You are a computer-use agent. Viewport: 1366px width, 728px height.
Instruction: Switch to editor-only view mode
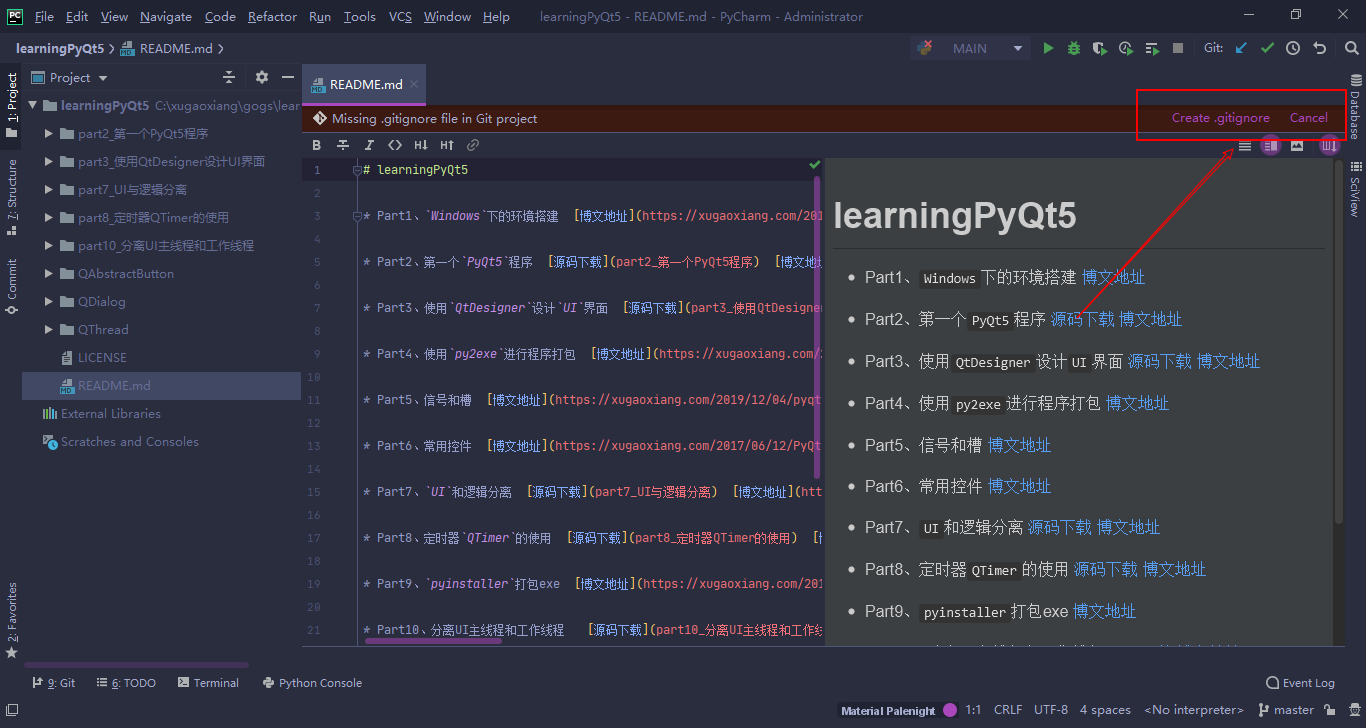[x=1245, y=146]
